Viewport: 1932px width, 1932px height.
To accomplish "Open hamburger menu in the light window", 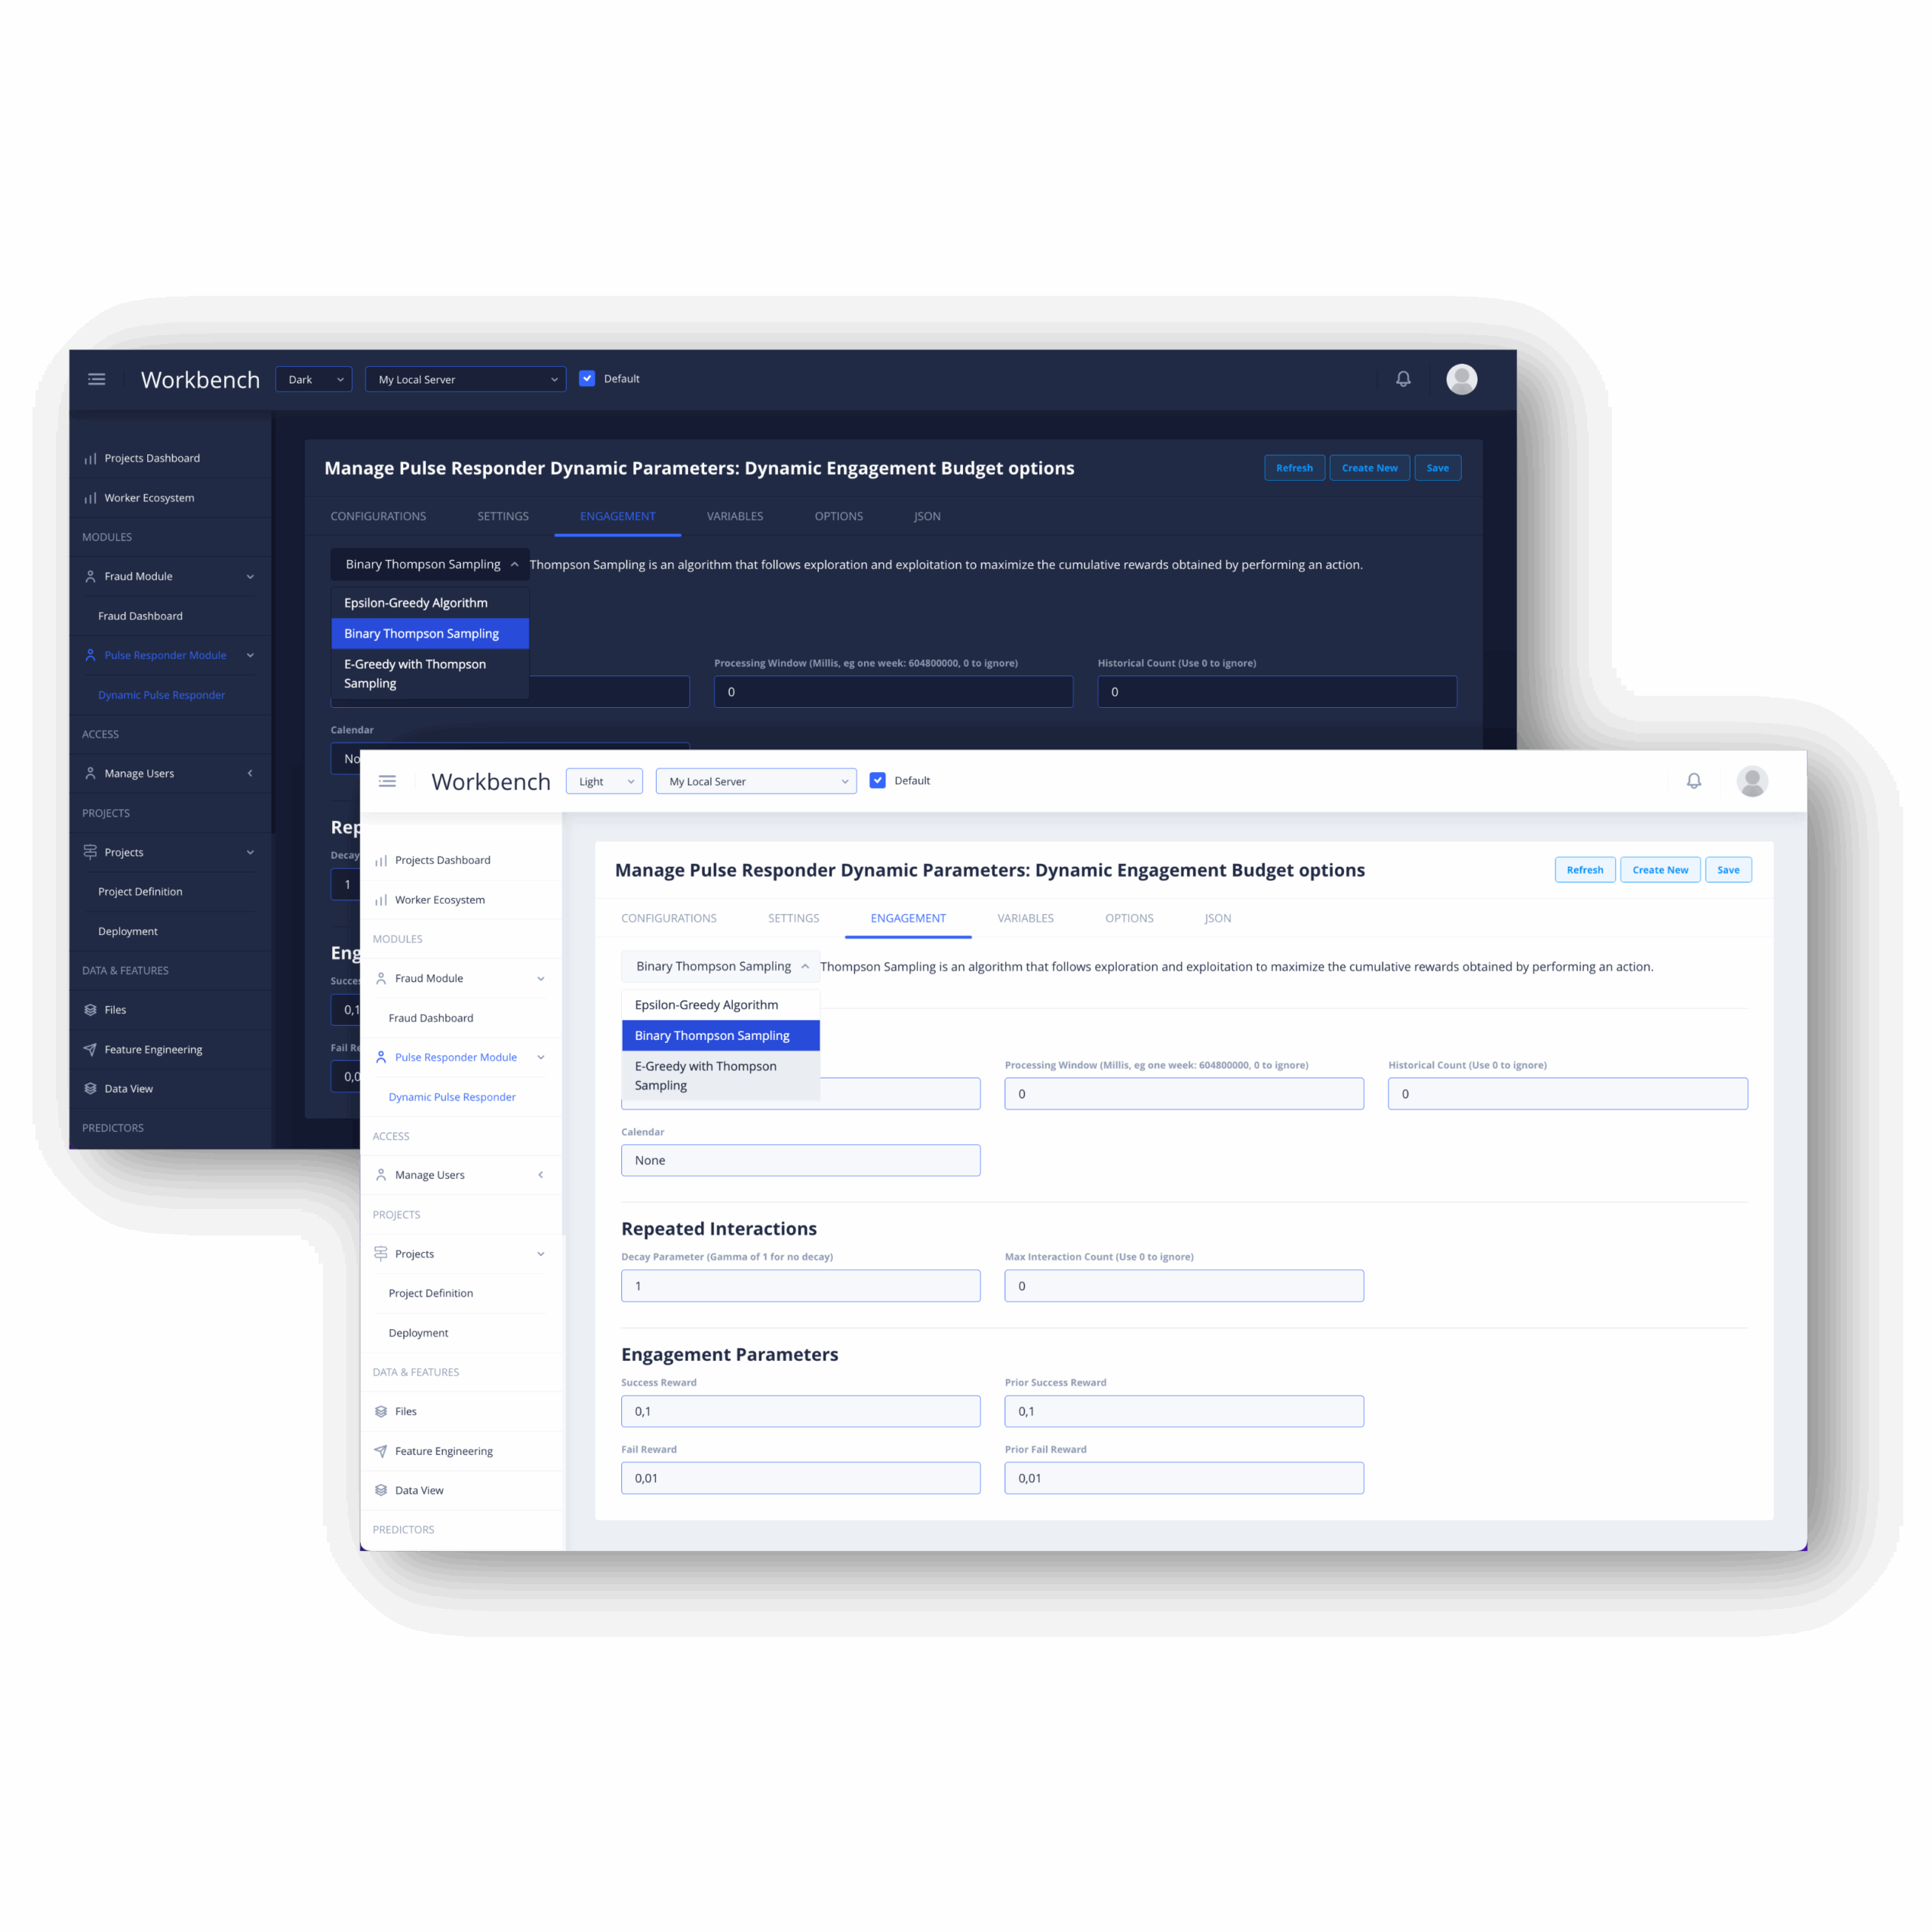I will (387, 781).
